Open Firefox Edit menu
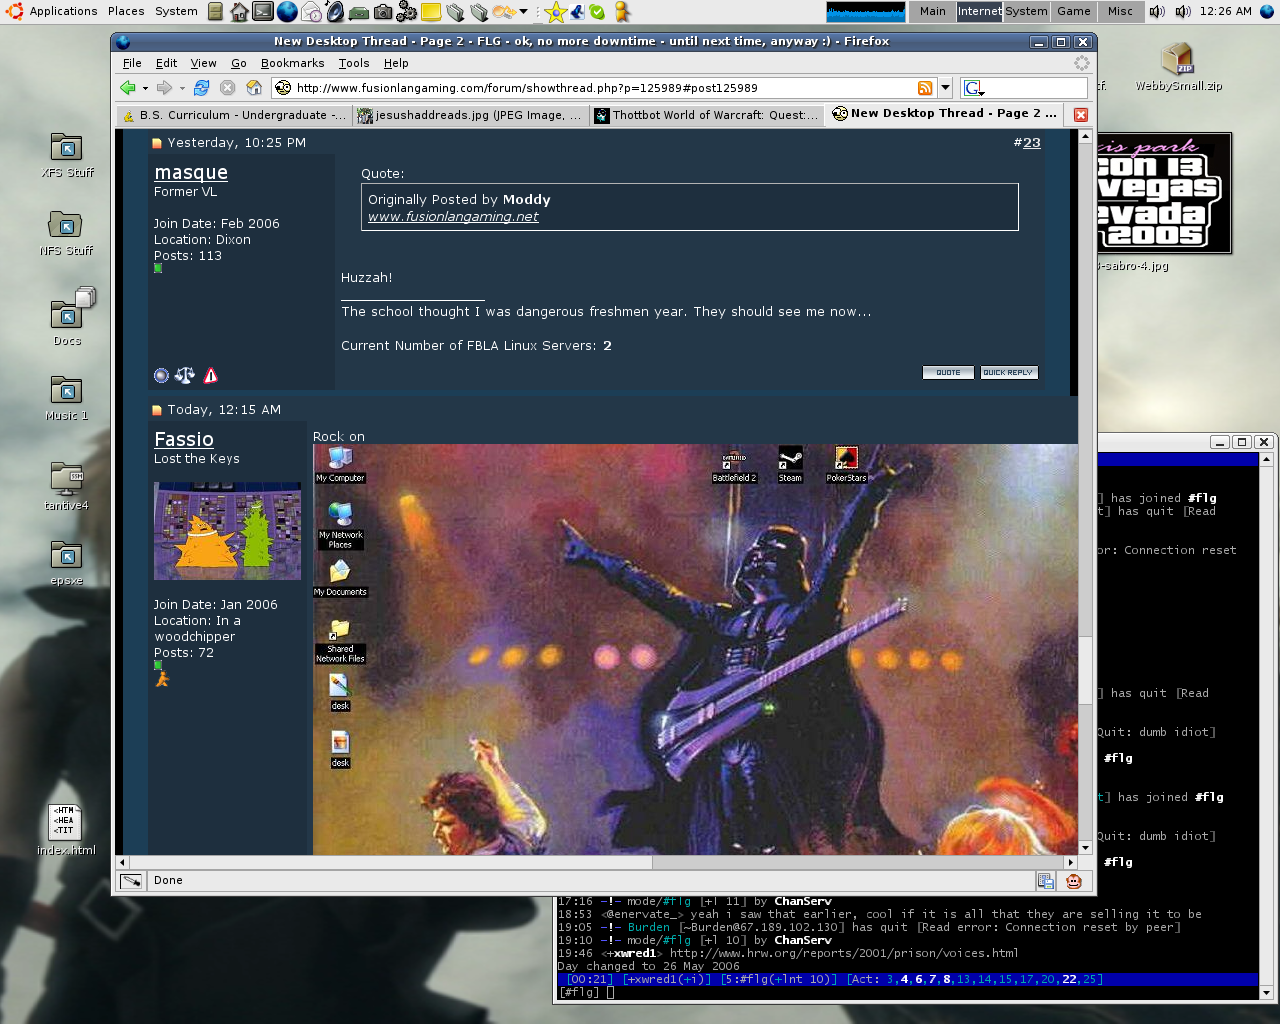1280x1024 pixels. pos(167,63)
